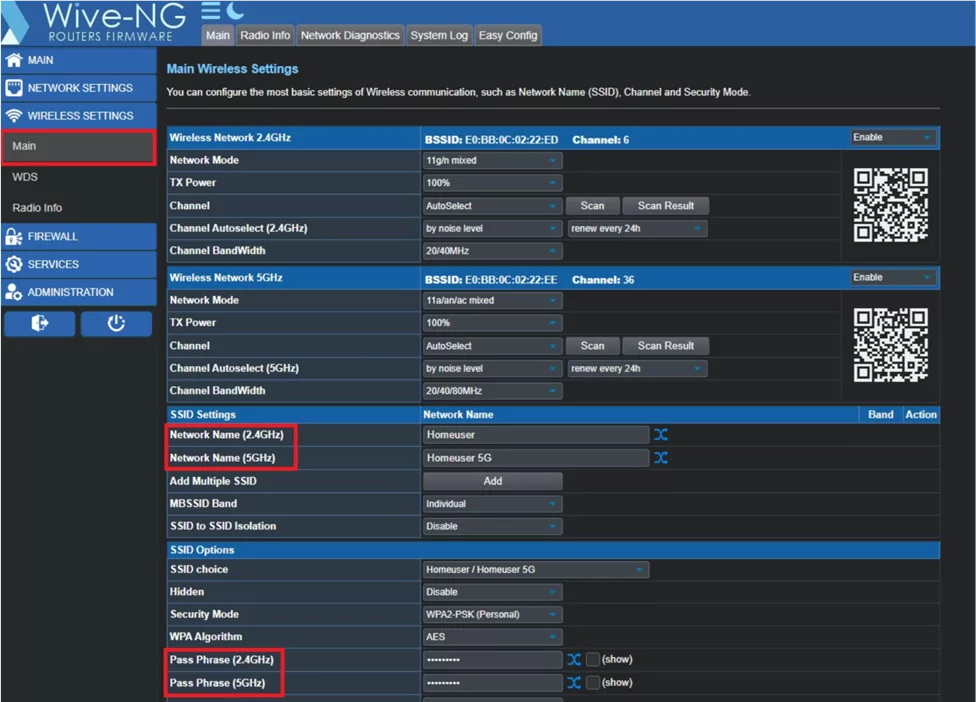Generate random 2.4GHz pass phrase via shuffle icon
Image resolution: width=976 pixels, height=702 pixels.
click(573, 660)
